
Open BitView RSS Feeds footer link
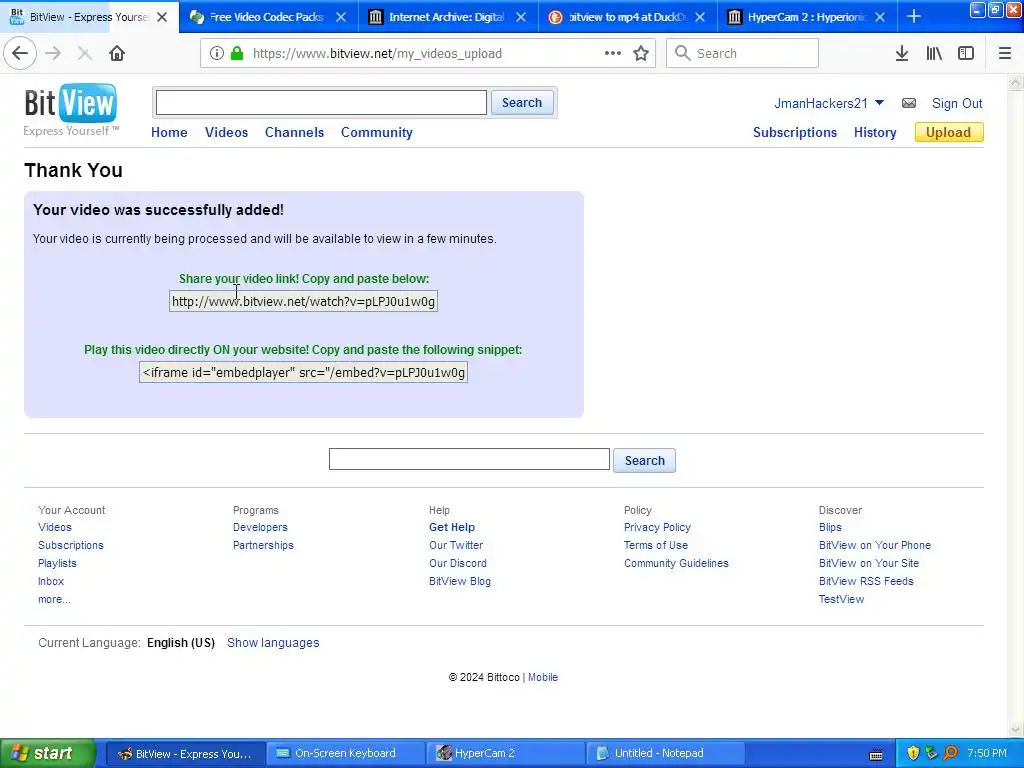click(866, 581)
